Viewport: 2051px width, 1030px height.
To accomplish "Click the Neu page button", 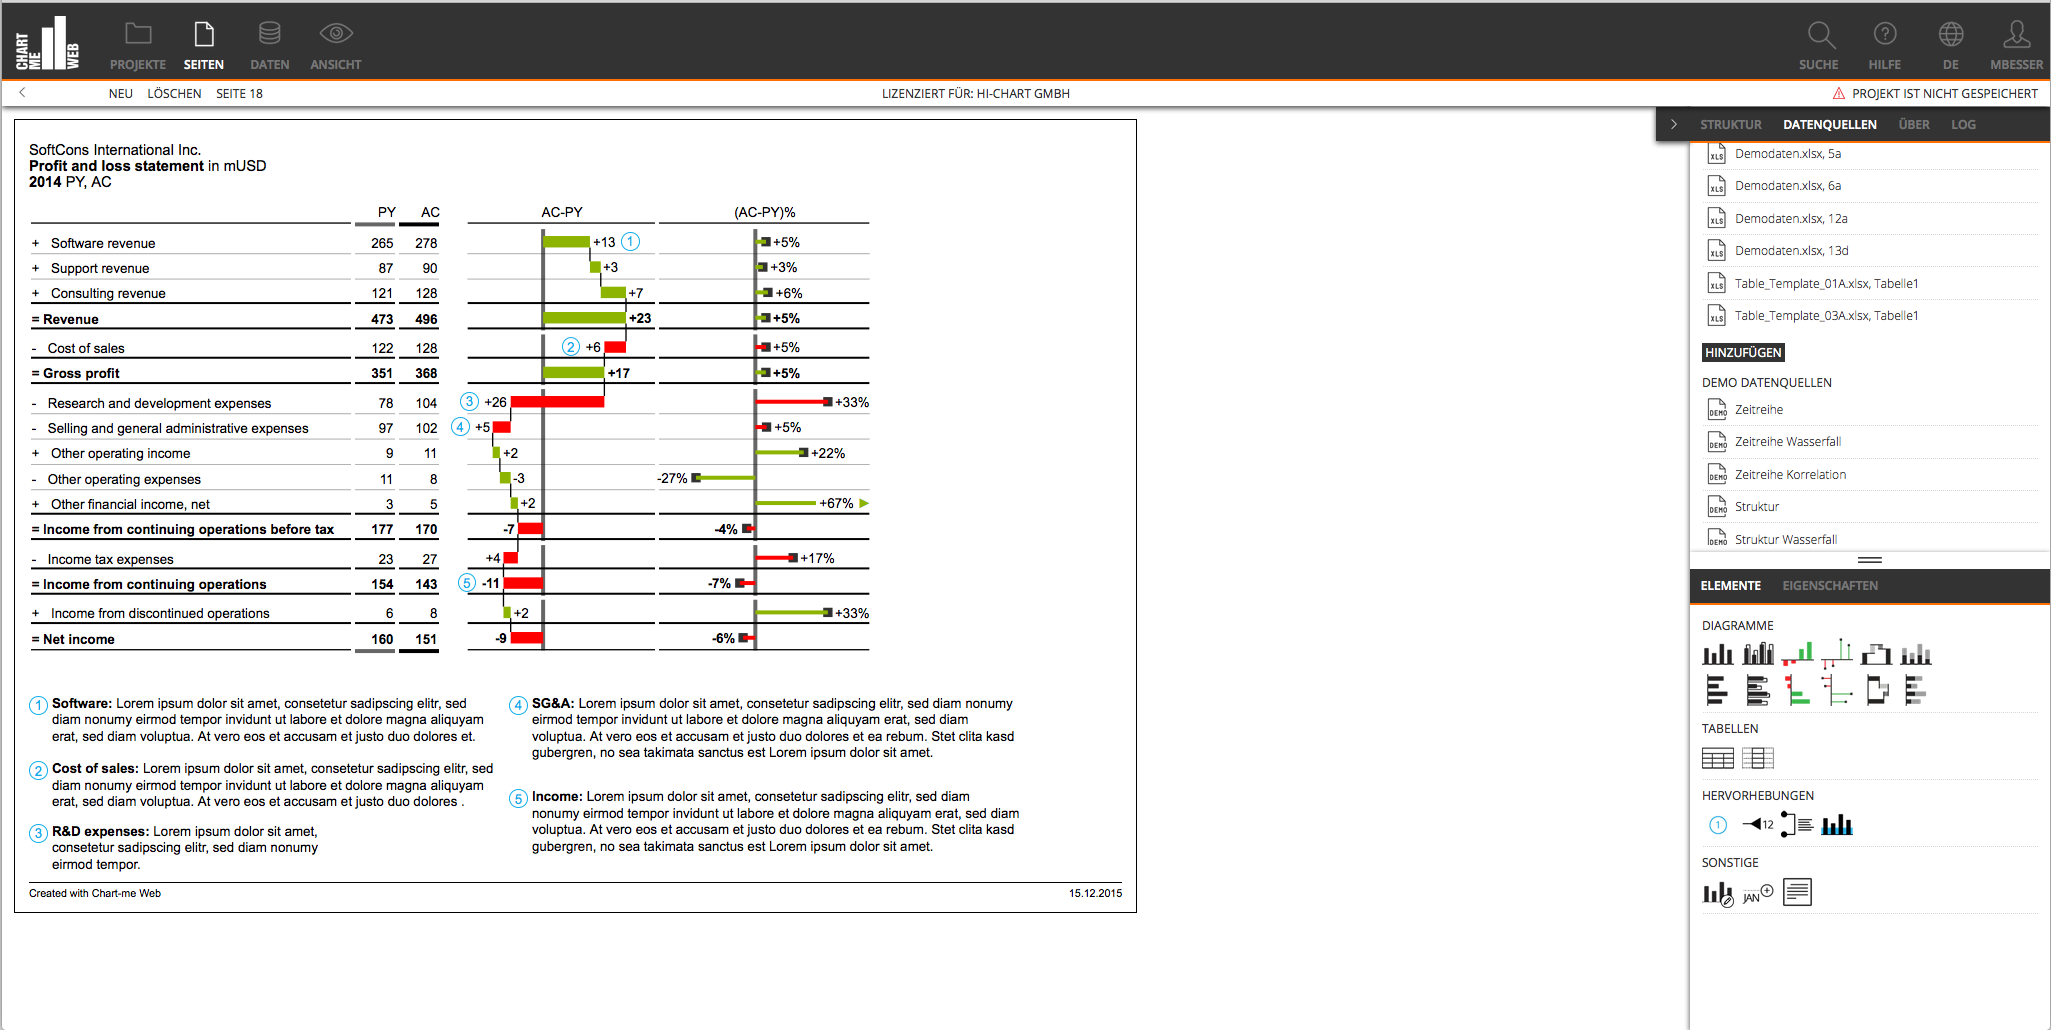I will (121, 94).
